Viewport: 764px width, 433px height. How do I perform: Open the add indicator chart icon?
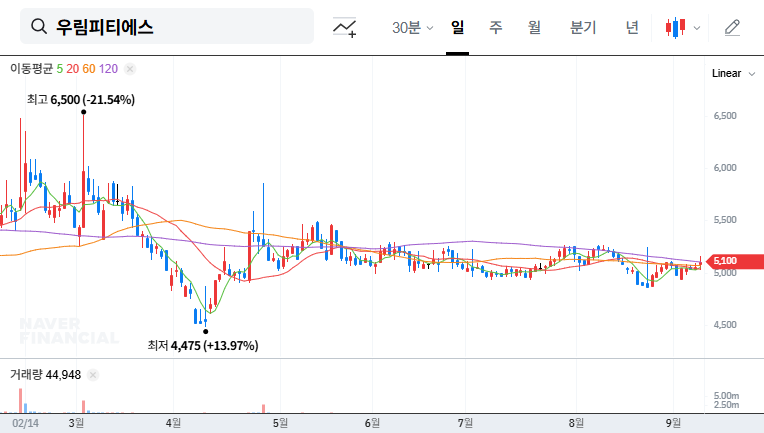tap(344, 27)
